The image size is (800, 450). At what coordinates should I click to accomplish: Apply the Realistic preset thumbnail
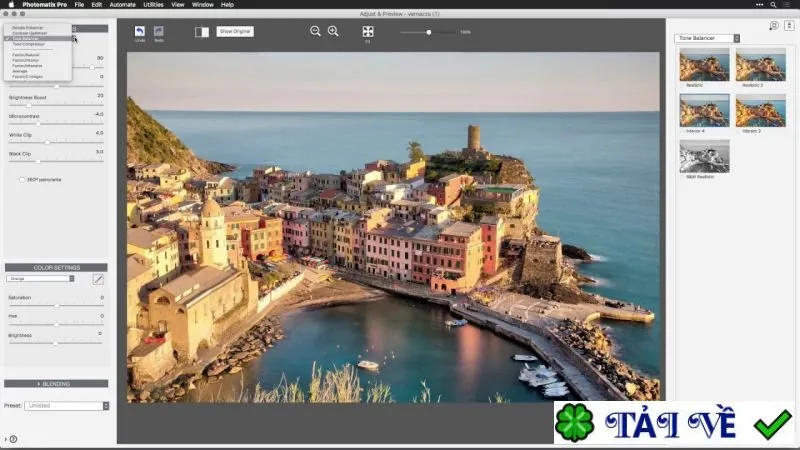click(x=704, y=65)
